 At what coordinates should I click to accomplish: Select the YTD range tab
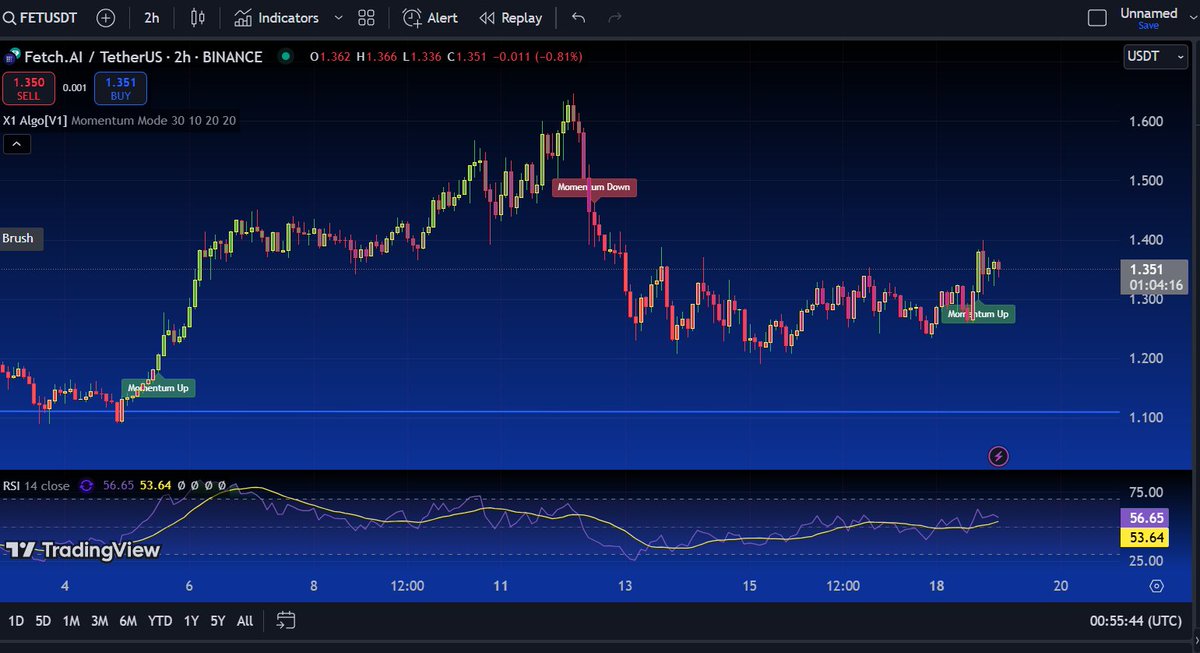[159, 621]
